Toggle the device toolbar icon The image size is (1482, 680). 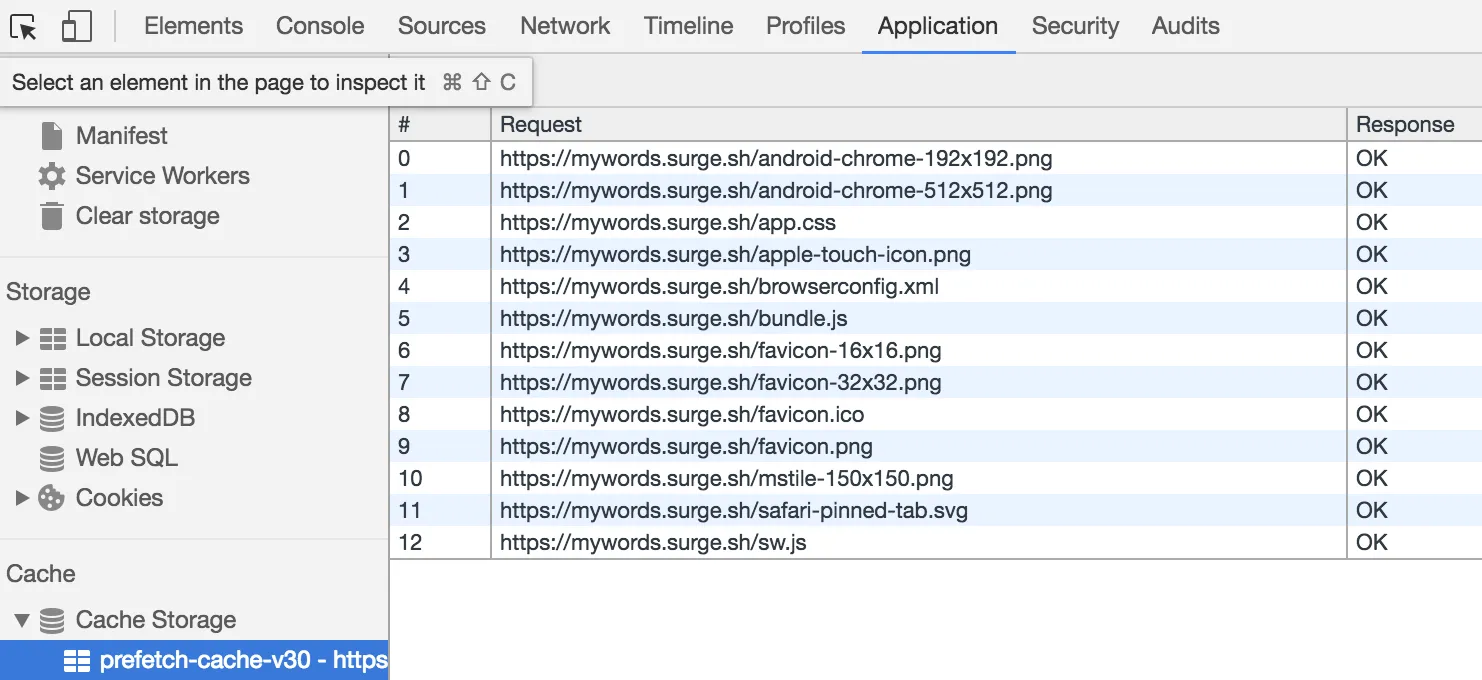pyautogui.click(x=76, y=27)
